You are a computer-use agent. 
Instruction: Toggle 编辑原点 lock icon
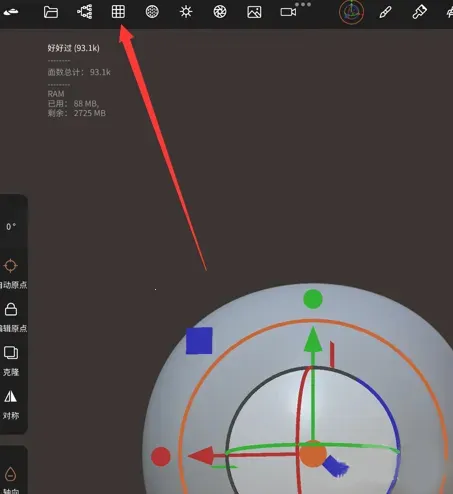11,309
